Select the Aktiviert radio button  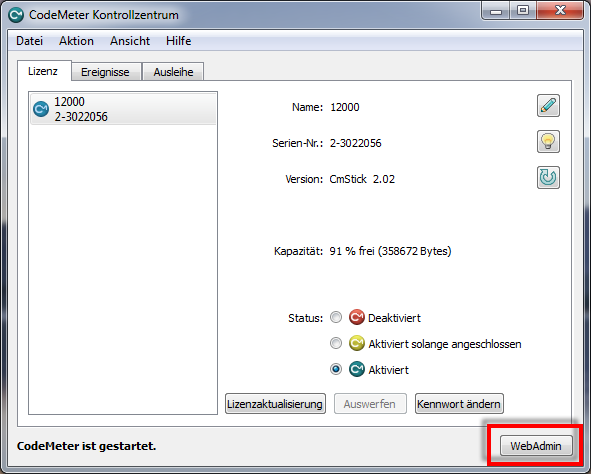[336, 369]
